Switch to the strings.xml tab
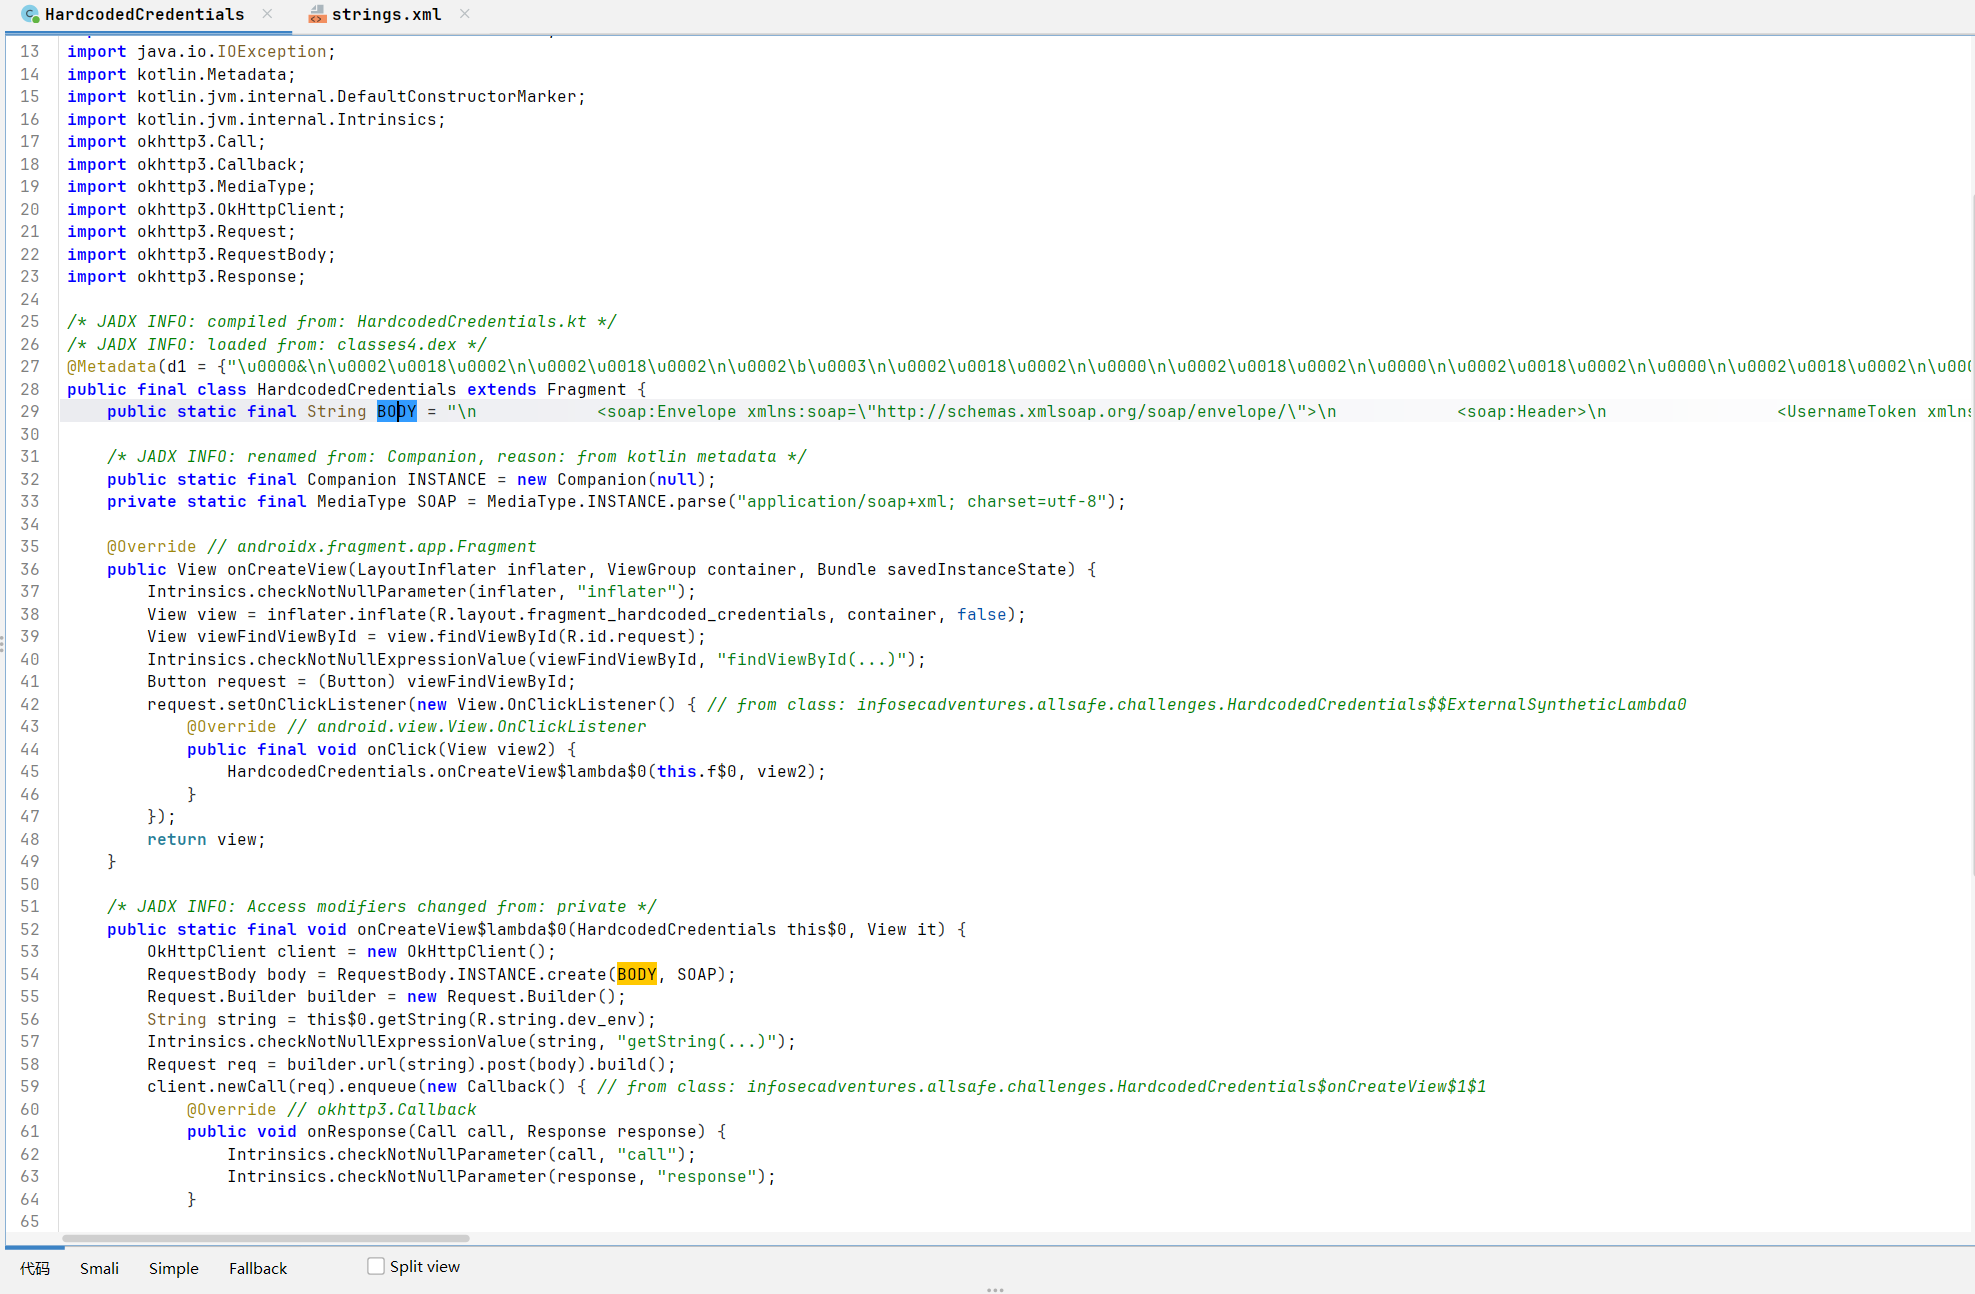Screen dimensions: 1975x1294 pos(385,14)
